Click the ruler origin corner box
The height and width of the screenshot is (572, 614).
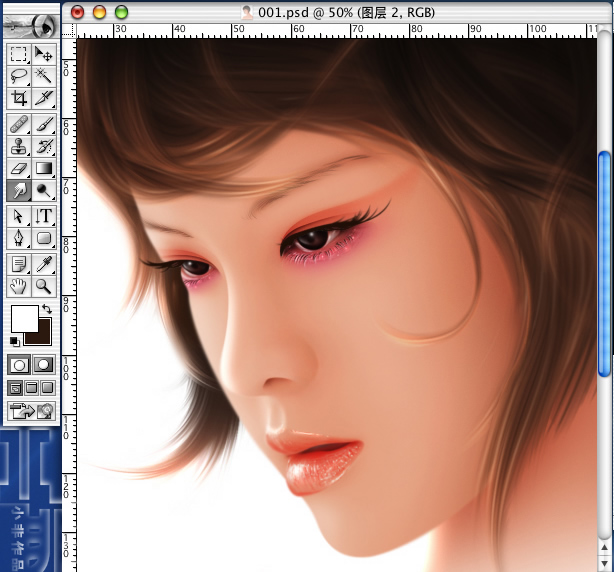69,31
